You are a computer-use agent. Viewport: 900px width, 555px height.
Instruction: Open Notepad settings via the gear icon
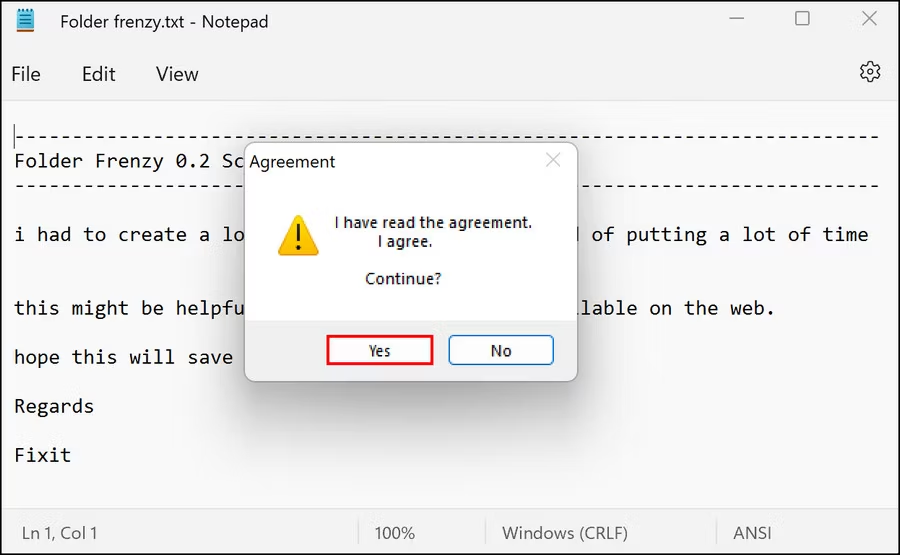pos(870,72)
